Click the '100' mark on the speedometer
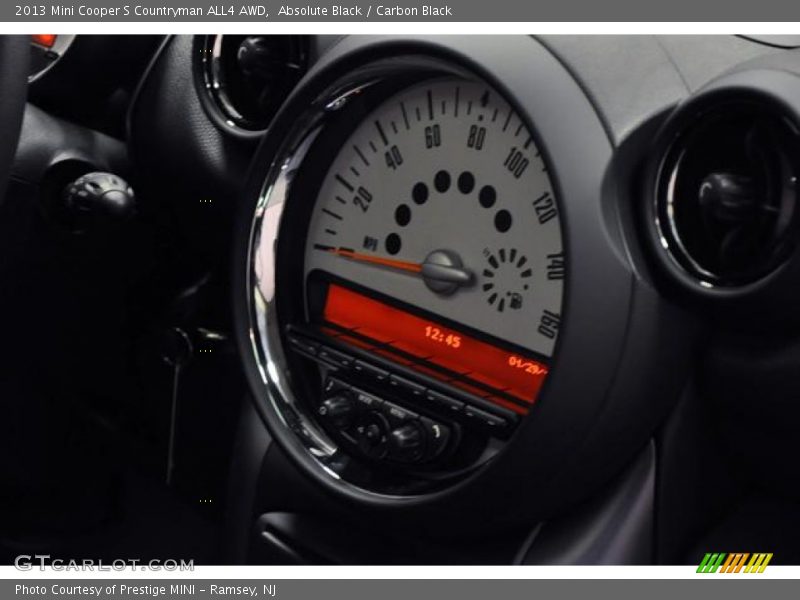 coord(516,162)
